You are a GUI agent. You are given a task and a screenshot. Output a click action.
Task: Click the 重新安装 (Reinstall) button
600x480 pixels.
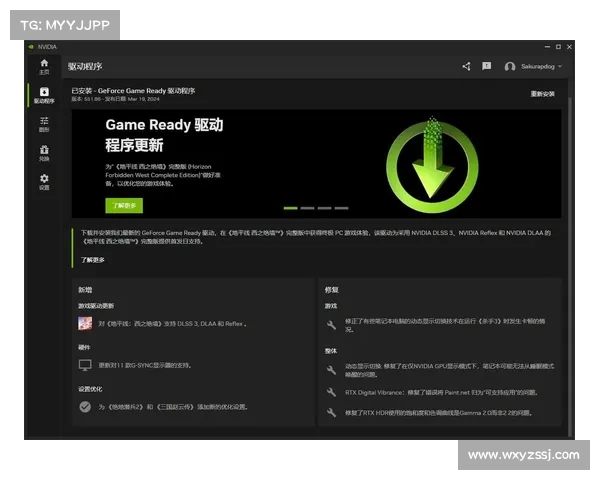(x=542, y=94)
